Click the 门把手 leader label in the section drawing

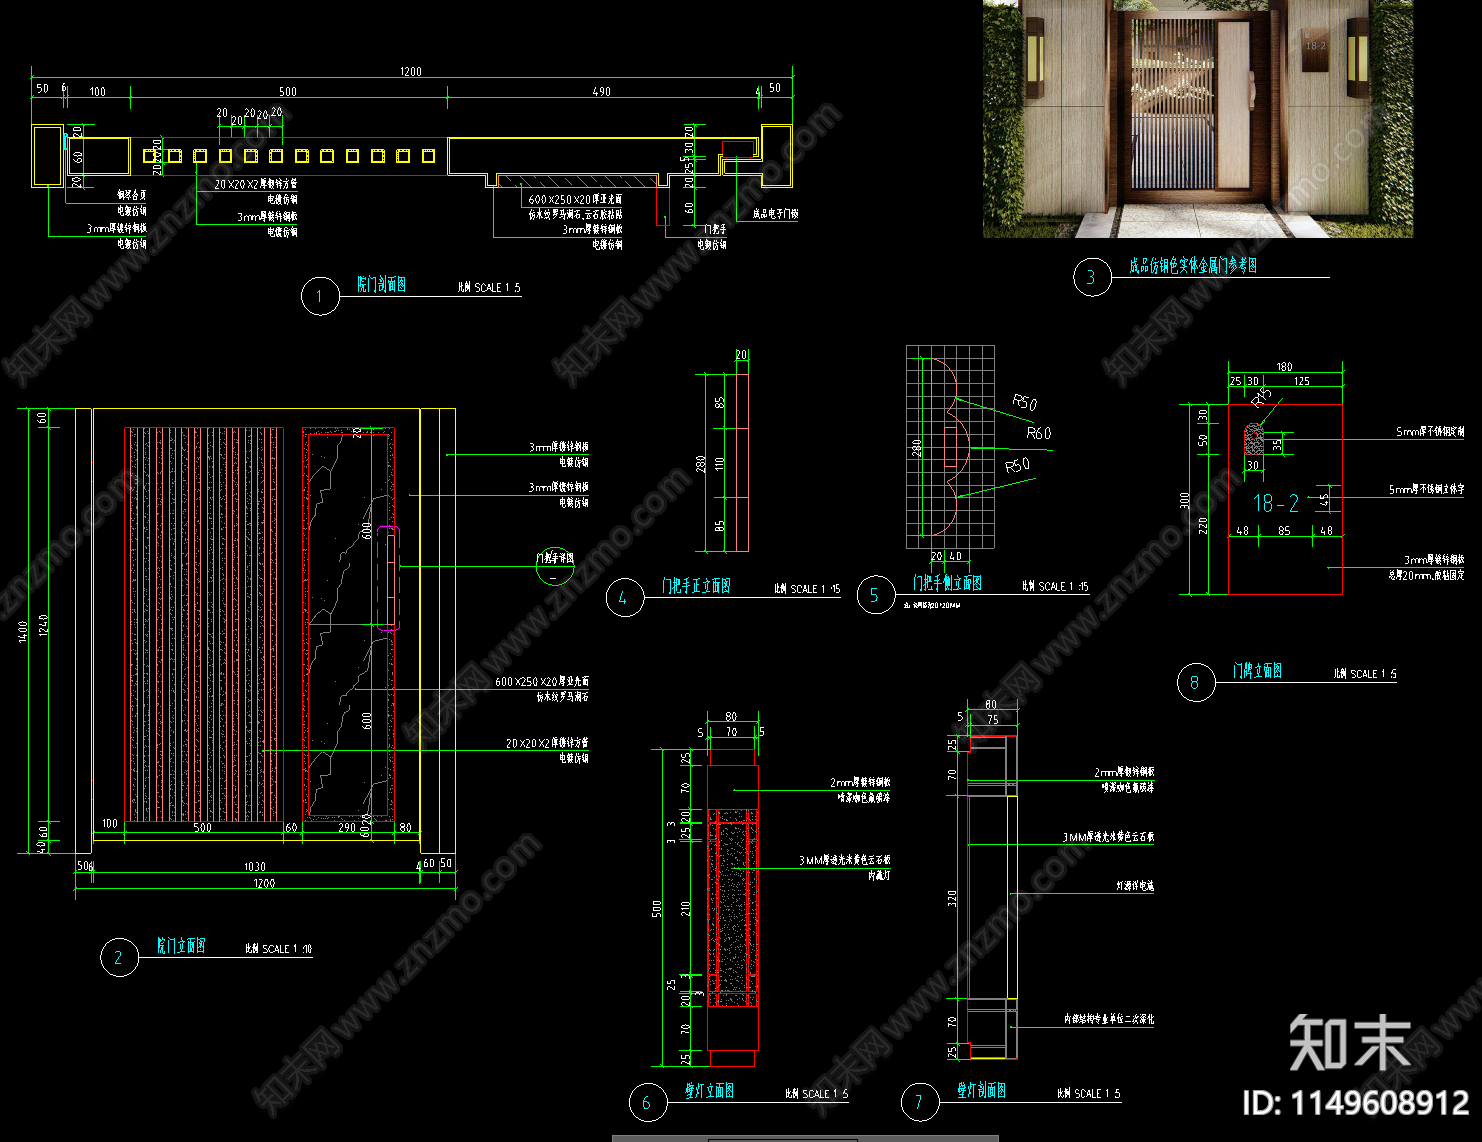click(715, 230)
